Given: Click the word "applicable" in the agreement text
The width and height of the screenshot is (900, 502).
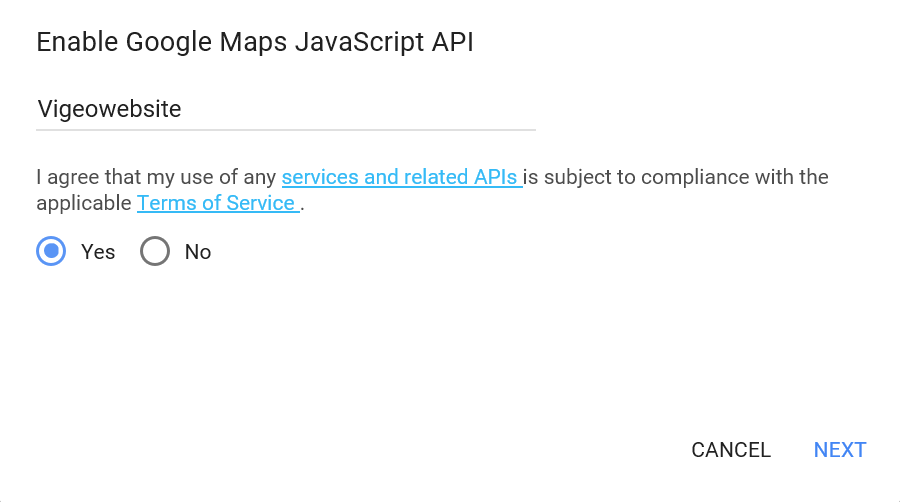Looking at the screenshot, I should [x=84, y=204].
